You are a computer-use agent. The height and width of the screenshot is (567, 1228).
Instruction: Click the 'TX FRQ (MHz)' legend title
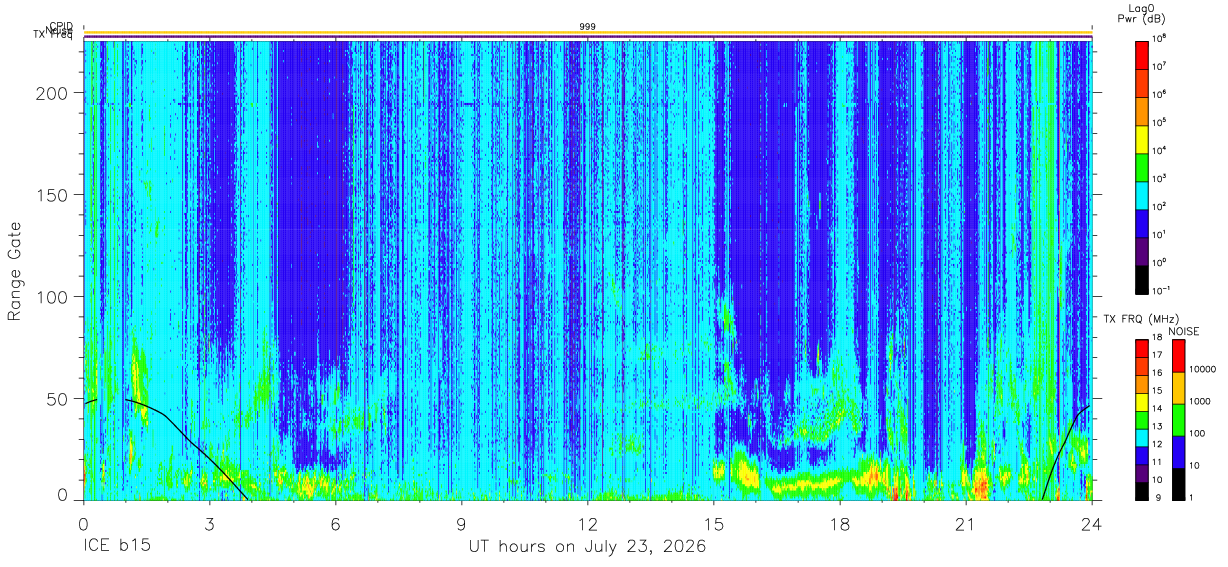pyautogui.click(x=1143, y=318)
